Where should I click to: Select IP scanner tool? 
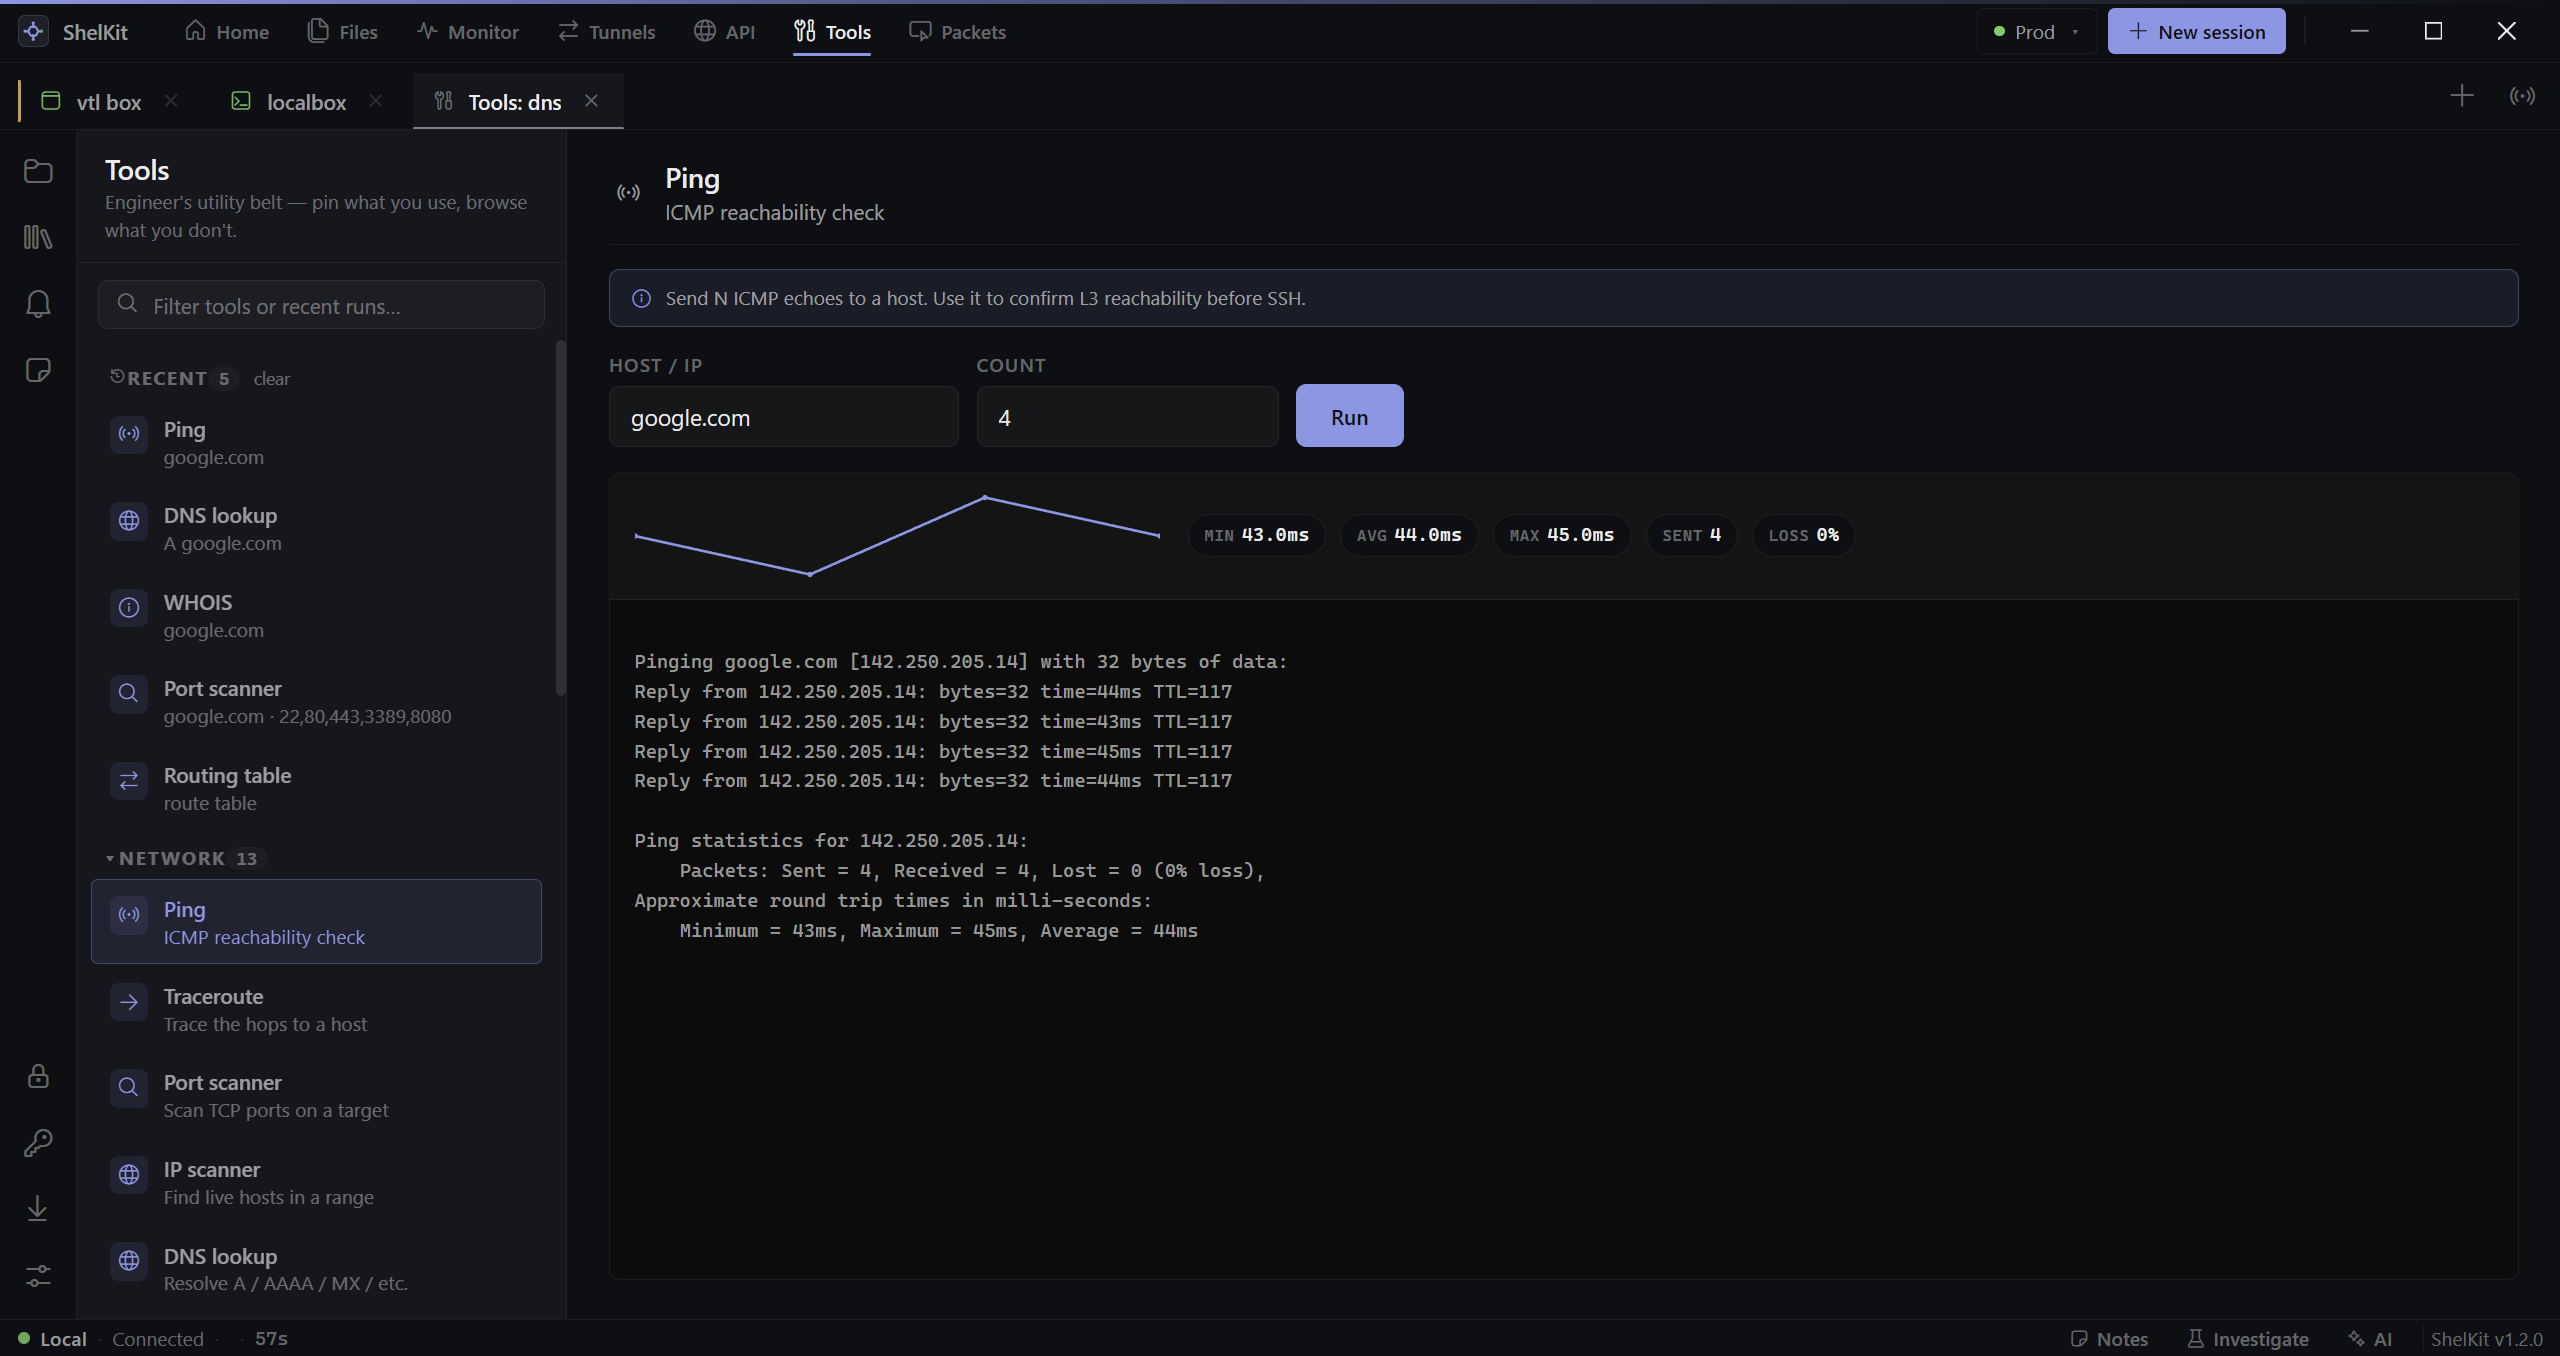pos(316,1182)
